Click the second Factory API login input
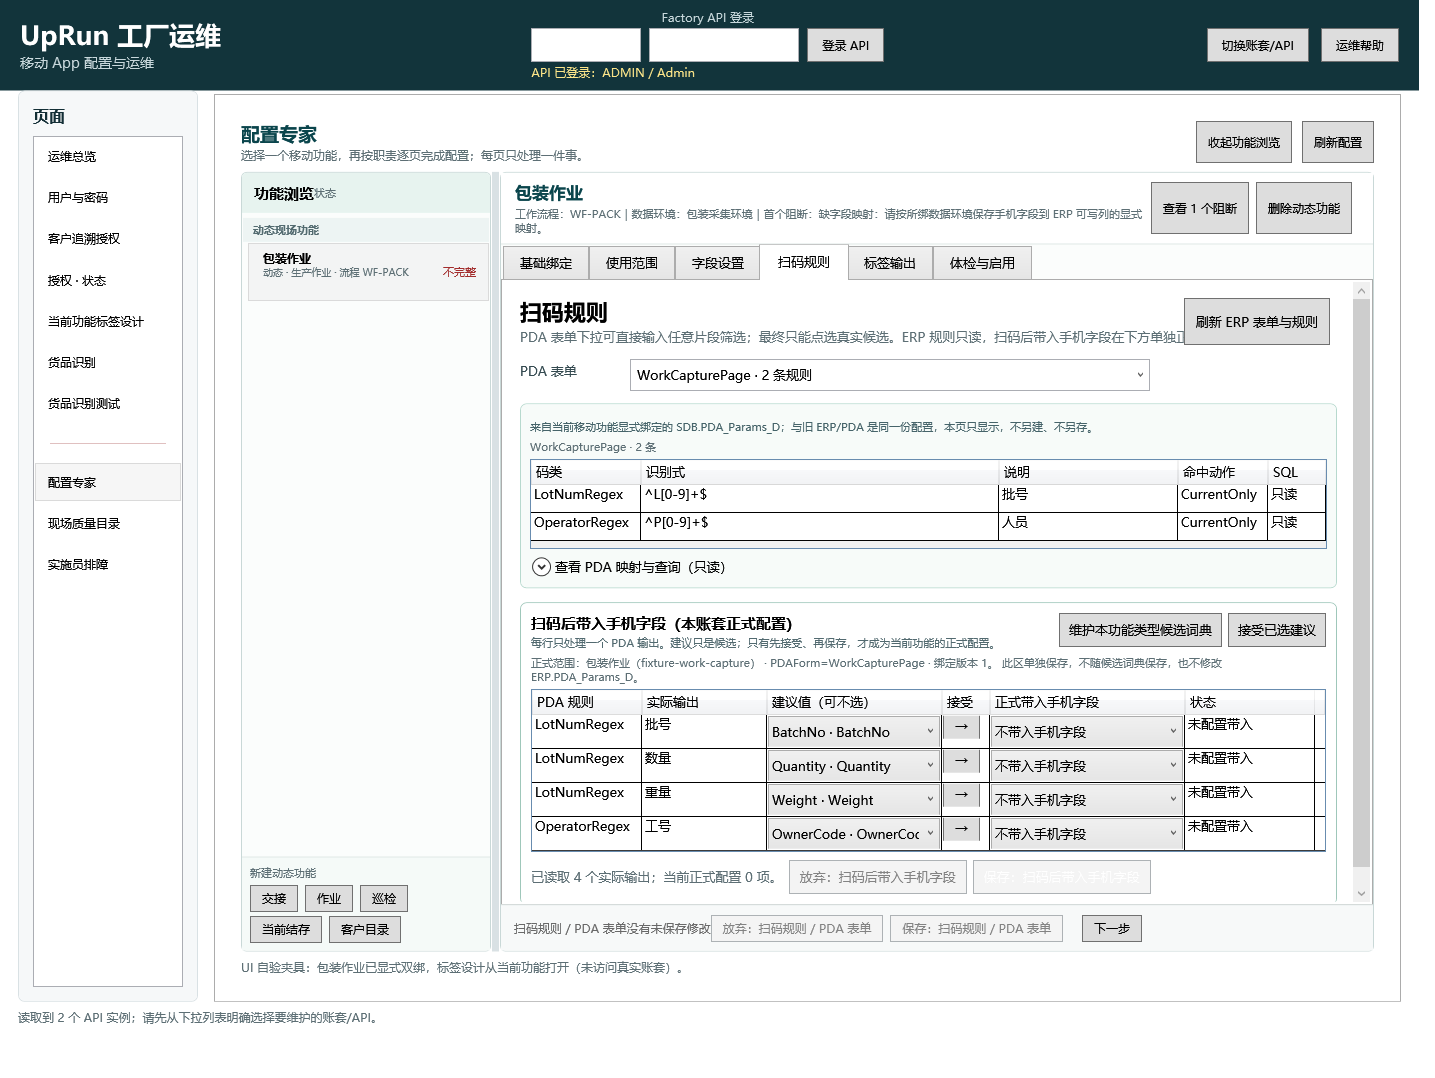This screenshot has height=1078, width=1435. click(724, 45)
